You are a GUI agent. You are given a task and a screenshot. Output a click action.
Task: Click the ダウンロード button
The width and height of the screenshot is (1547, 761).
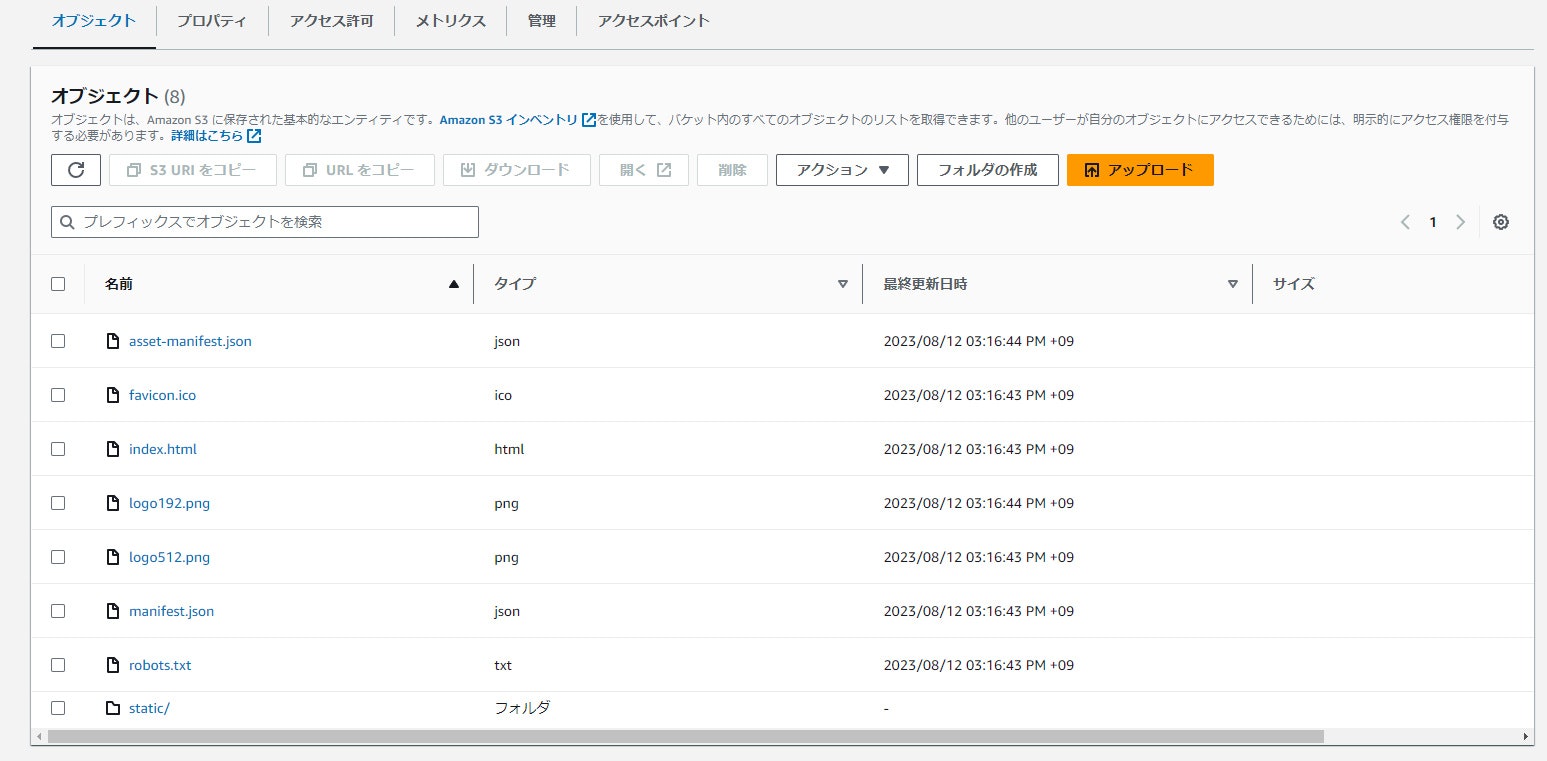(516, 170)
